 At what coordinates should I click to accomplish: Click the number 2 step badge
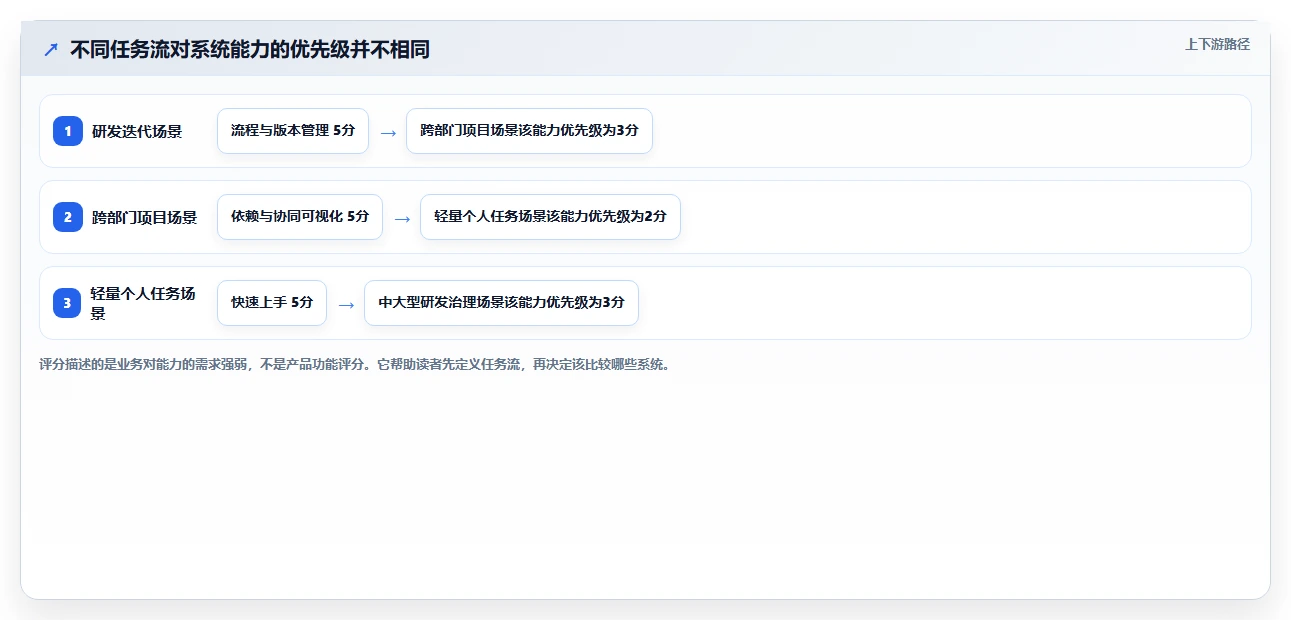pyautogui.click(x=68, y=217)
